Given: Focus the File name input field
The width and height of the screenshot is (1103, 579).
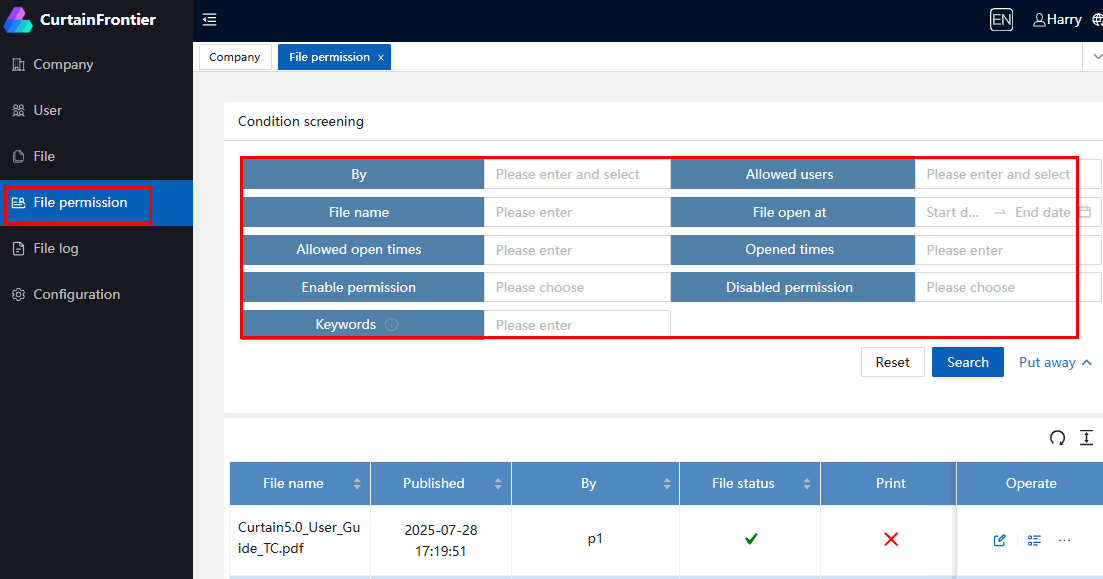Looking at the screenshot, I should point(577,212).
